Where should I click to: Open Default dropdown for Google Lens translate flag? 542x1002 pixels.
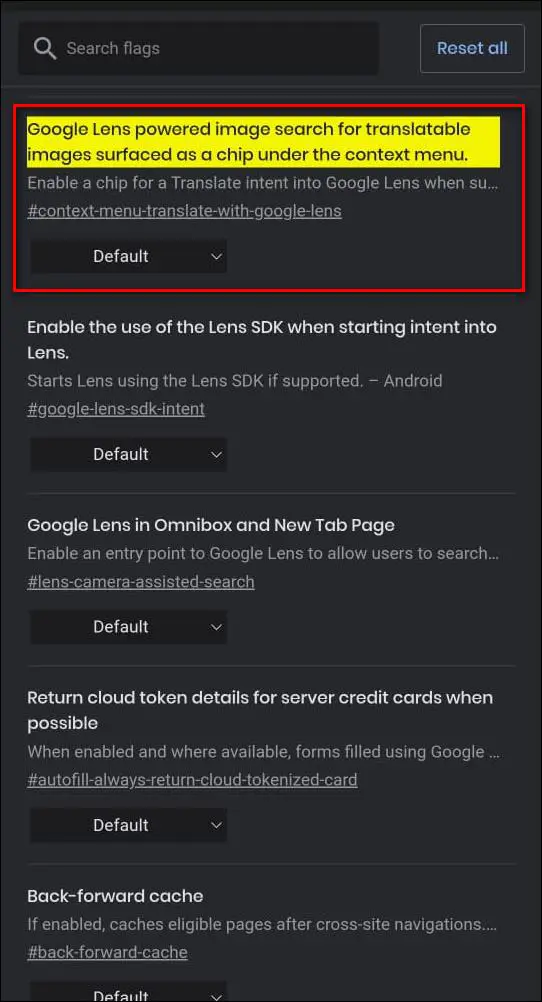128,256
